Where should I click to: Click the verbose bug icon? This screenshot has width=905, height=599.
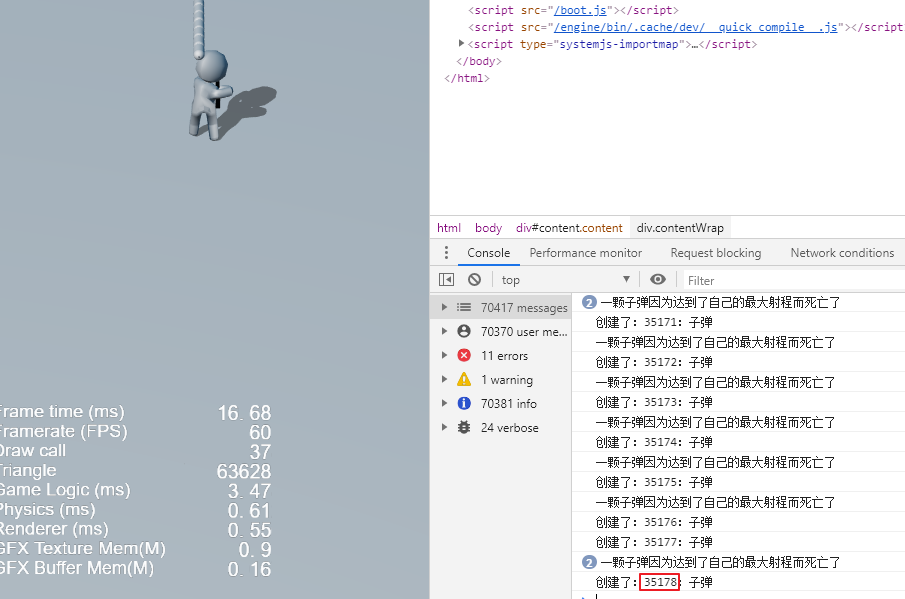[x=464, y=428]
